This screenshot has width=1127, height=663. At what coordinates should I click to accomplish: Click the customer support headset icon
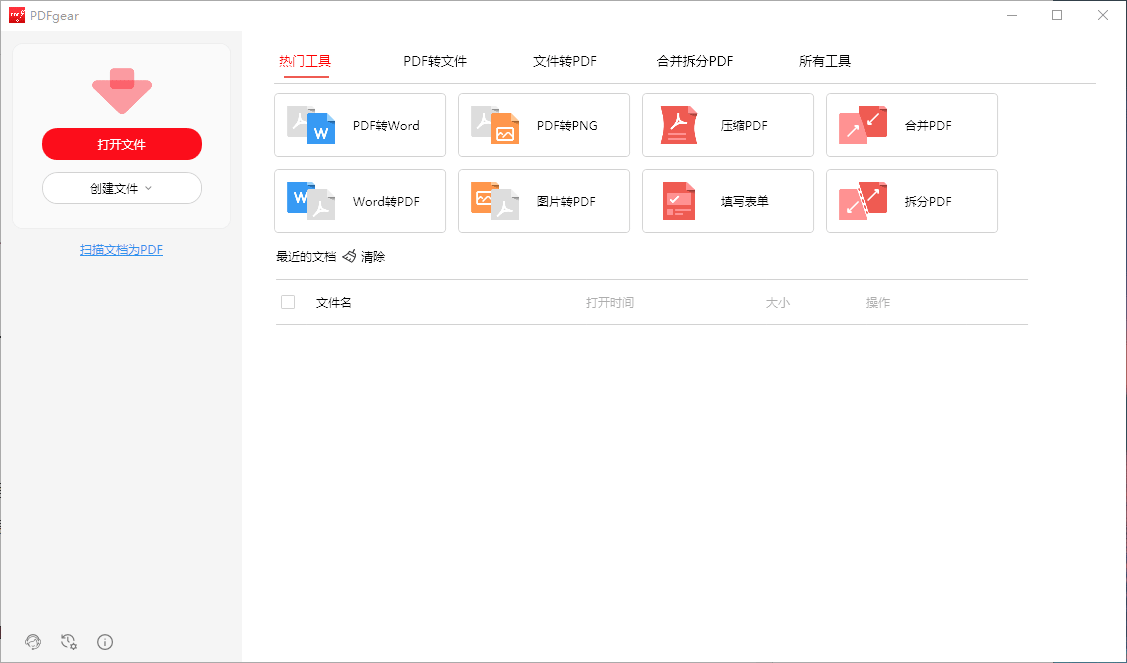(33, 642)
